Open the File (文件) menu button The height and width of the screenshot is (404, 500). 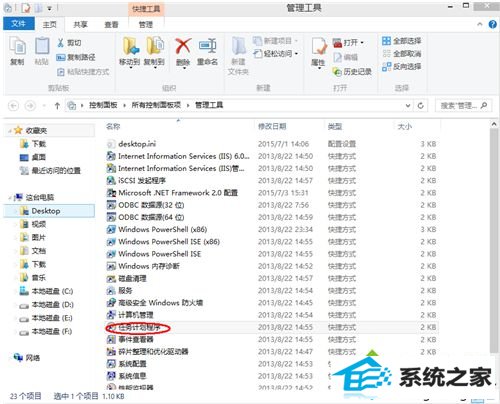pos(19,24)
